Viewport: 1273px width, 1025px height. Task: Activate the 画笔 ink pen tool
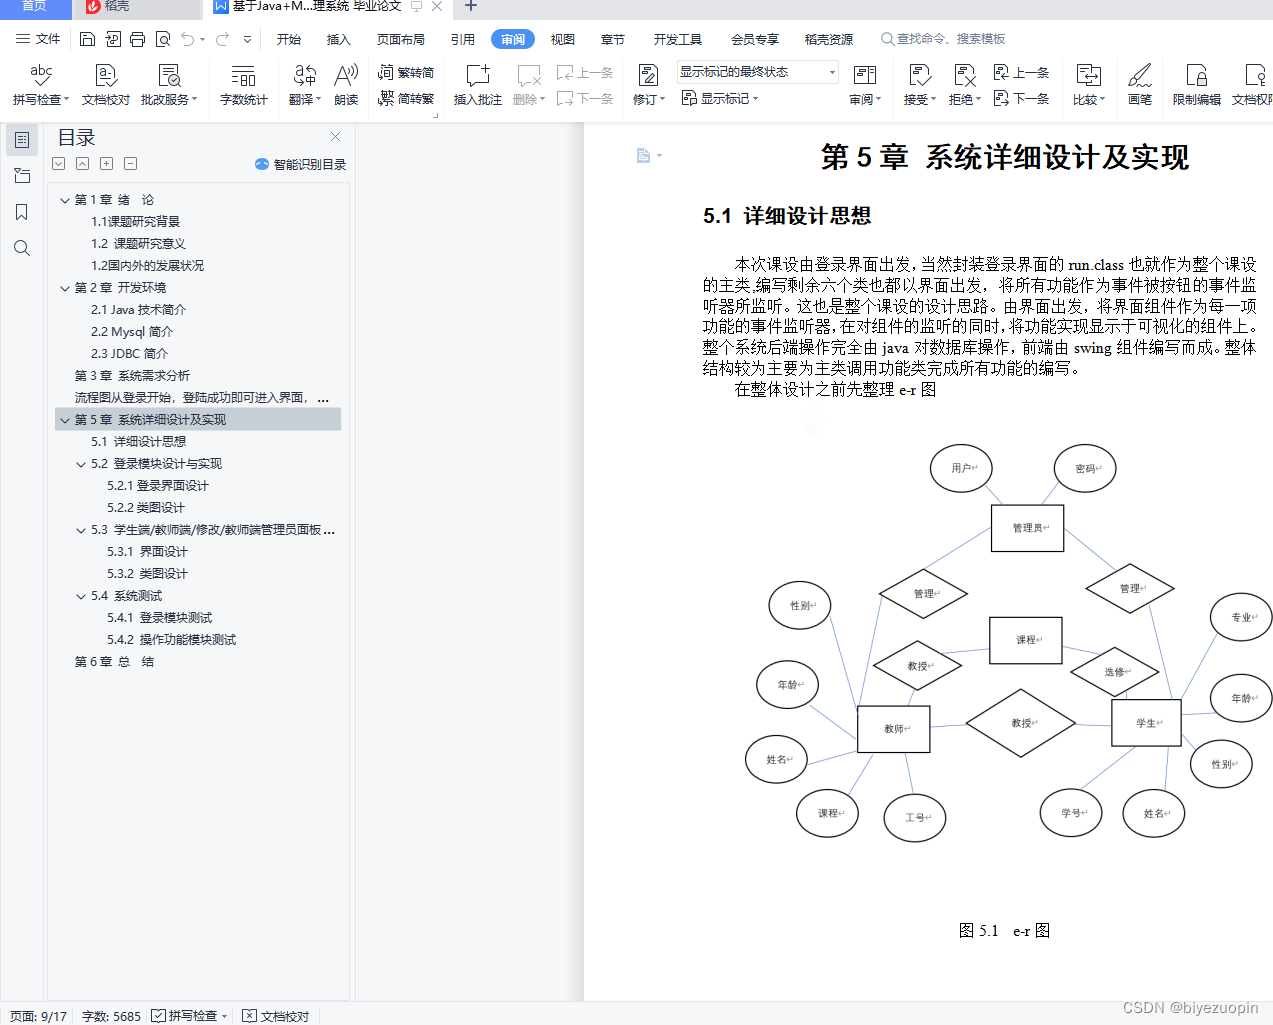click(x=1139, y=85)
